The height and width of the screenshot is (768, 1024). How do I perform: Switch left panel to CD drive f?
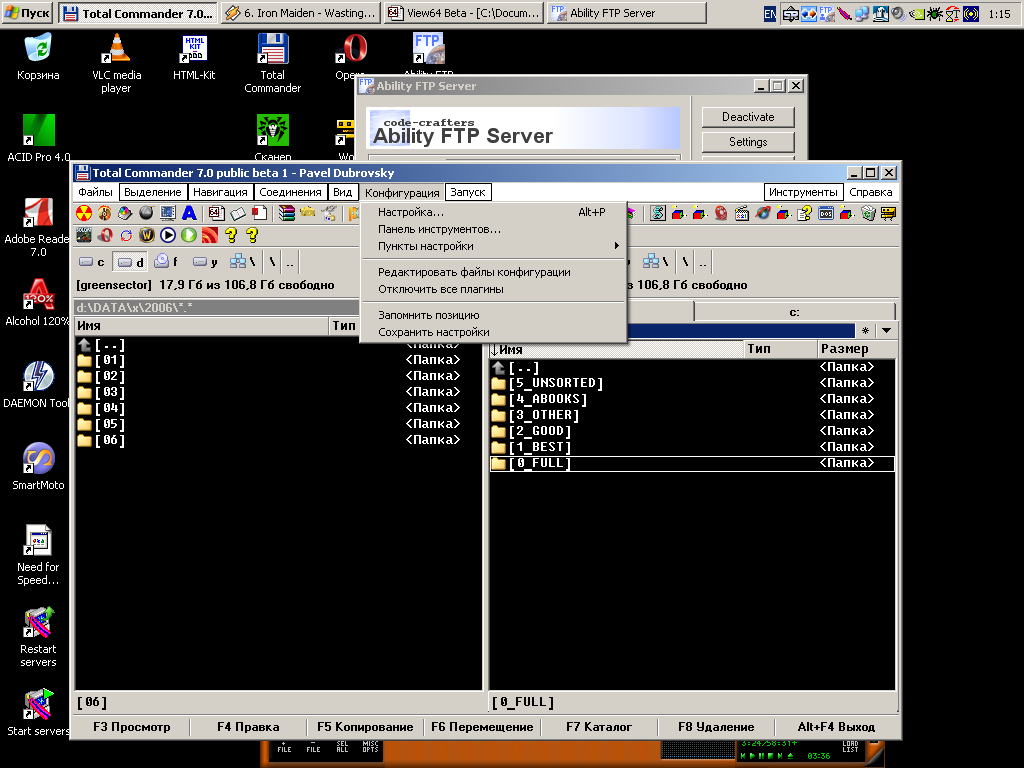(166, 262)
